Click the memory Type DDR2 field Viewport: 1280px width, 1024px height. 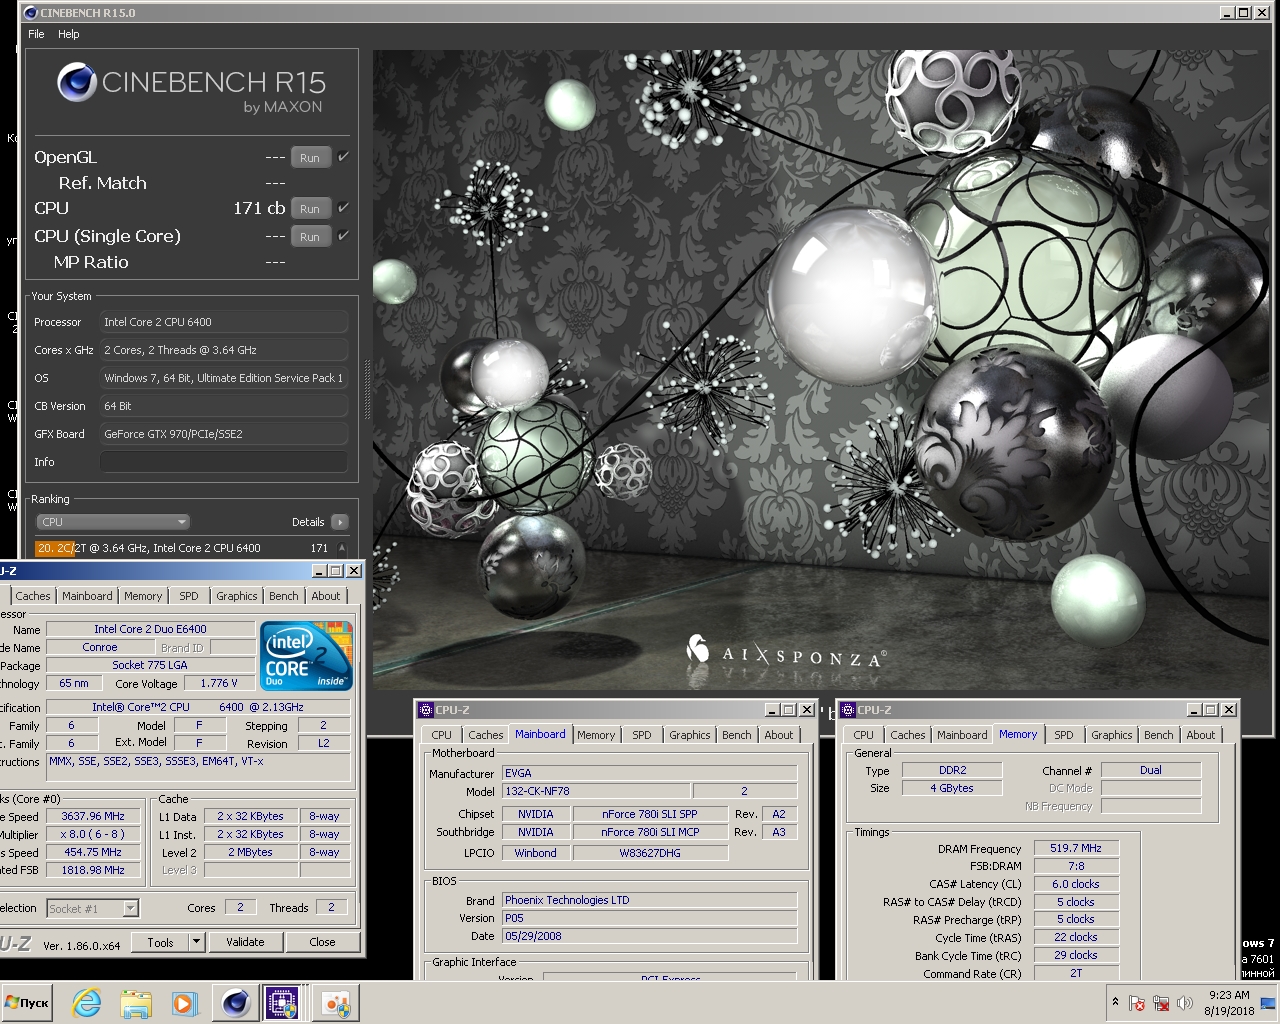[952, 770]
